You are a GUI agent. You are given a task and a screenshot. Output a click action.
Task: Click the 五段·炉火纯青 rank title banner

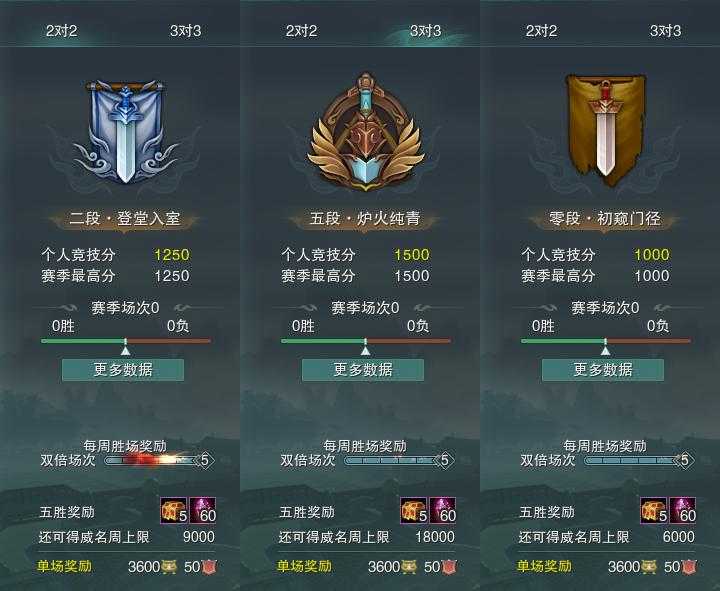pos(365,219)
